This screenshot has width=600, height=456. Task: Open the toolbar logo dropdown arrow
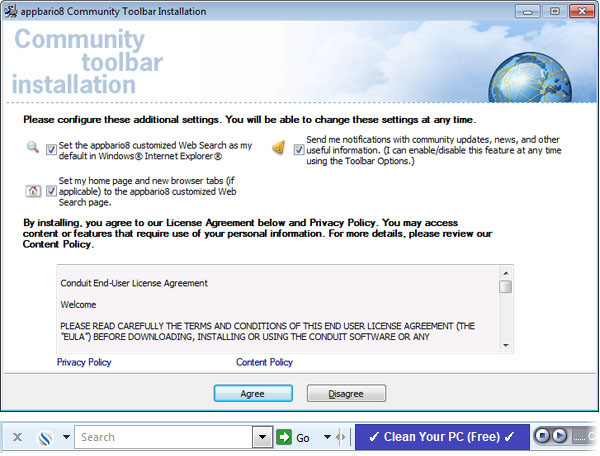(x=66, y=436)
